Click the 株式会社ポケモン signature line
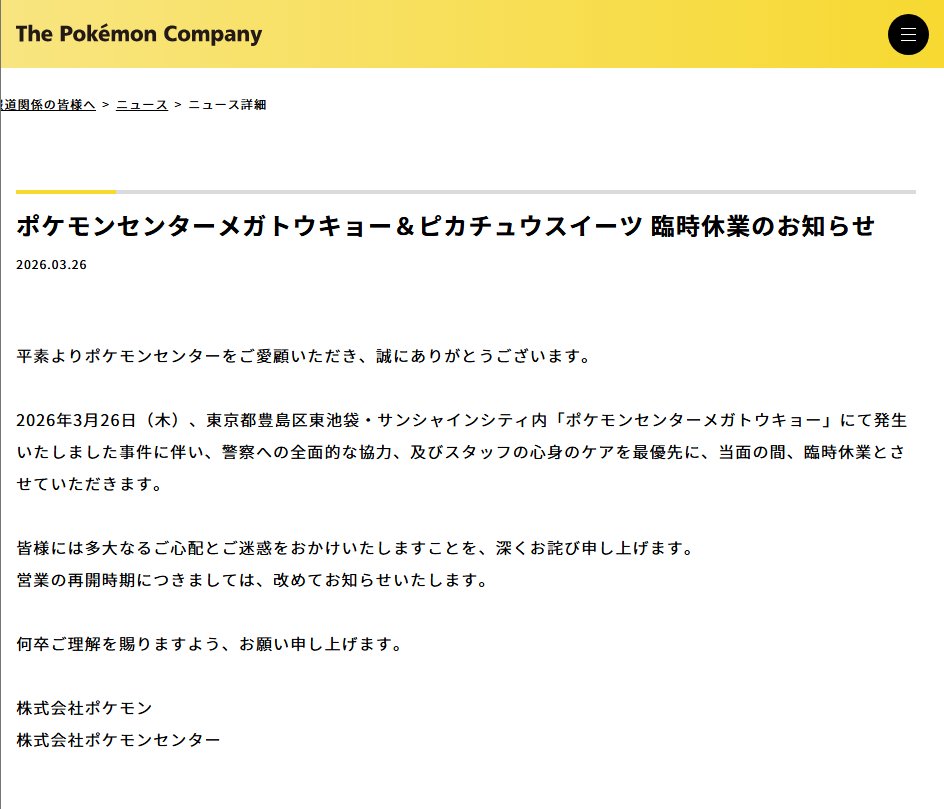Screen dimensions: 944x809 point(85,708)
